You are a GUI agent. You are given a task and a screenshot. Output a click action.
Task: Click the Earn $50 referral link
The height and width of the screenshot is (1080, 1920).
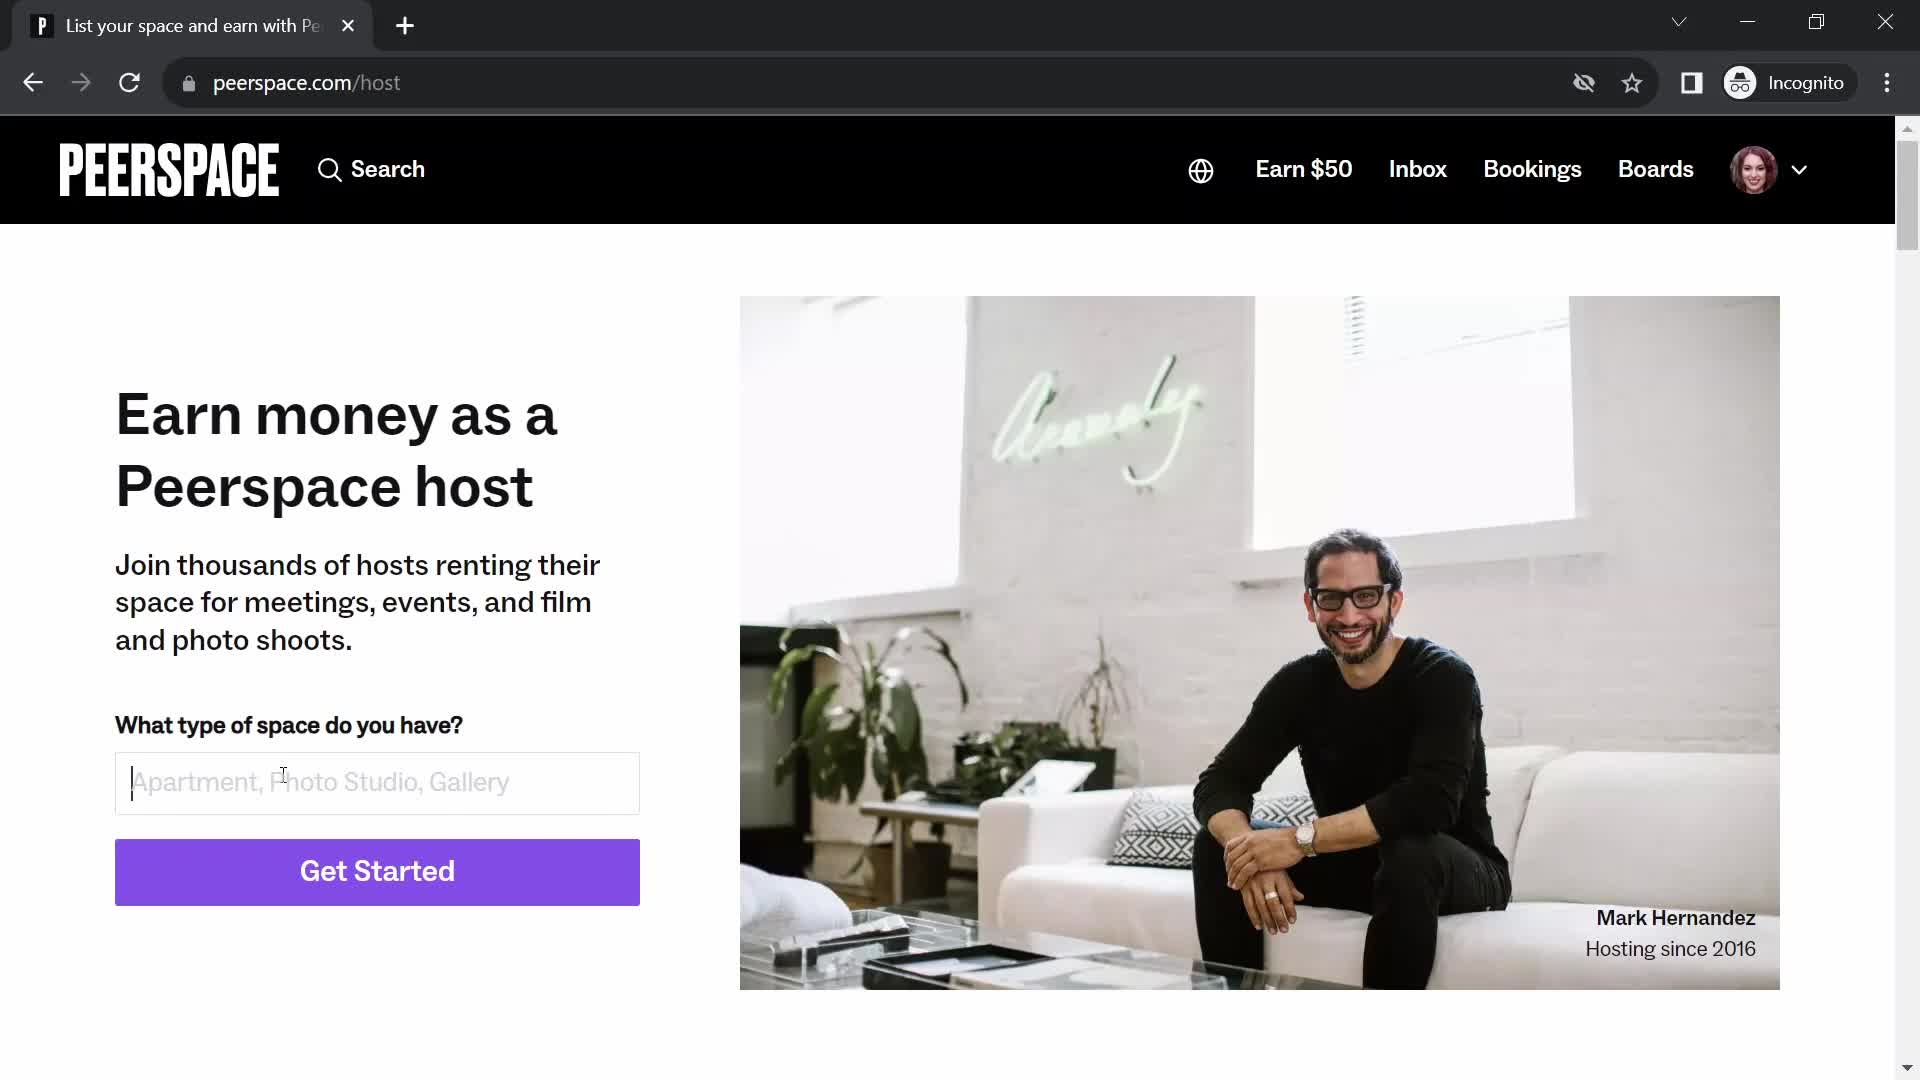1303,169
